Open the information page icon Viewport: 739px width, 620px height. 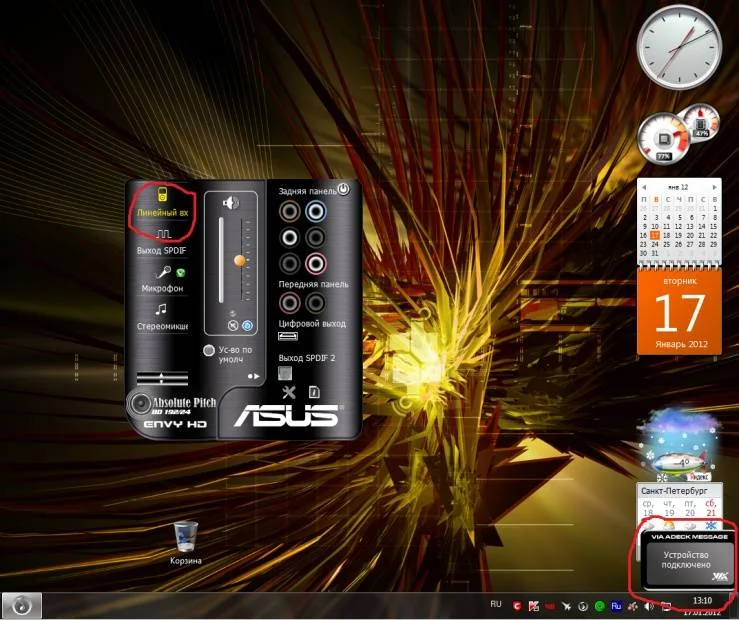[314, 392]
